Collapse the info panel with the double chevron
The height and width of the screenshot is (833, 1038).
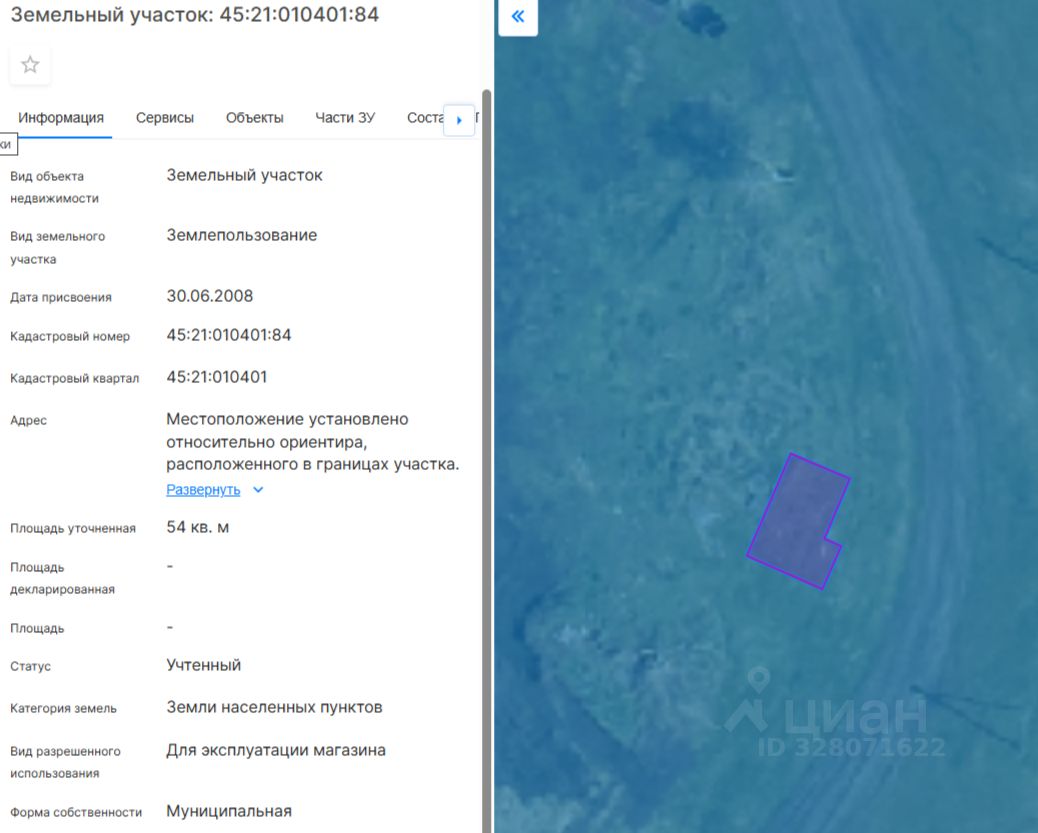pyautogui.click(x=517, y=17)
